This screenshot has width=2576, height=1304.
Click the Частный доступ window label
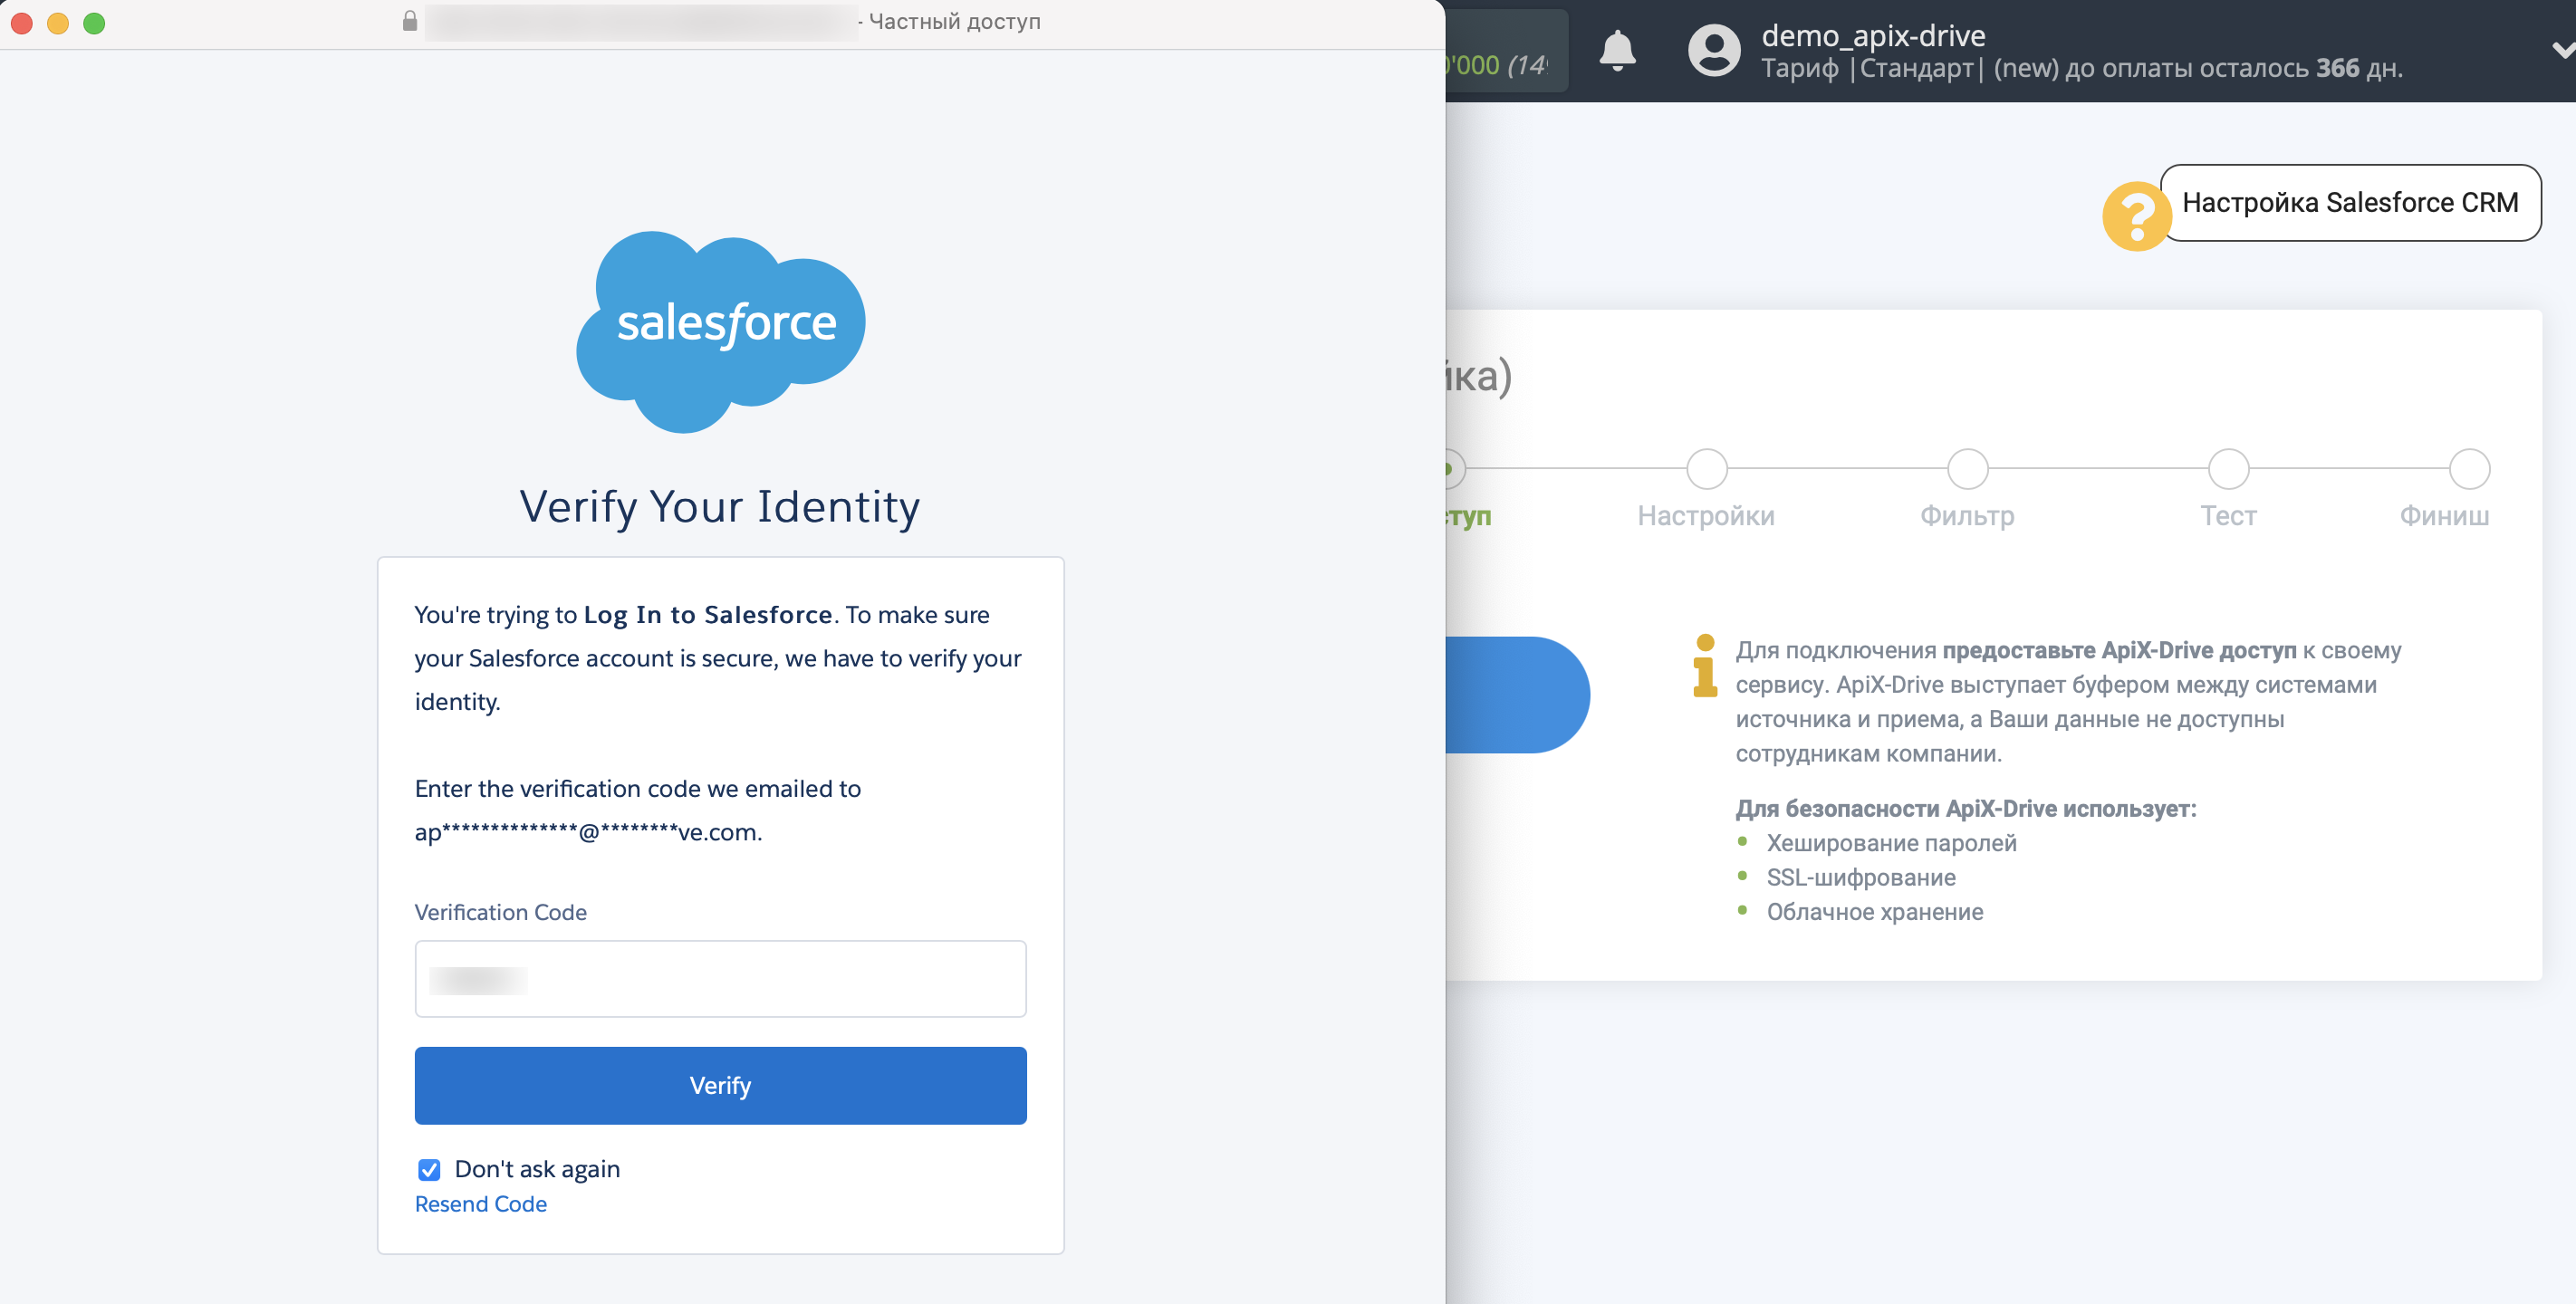coord(954,22)
